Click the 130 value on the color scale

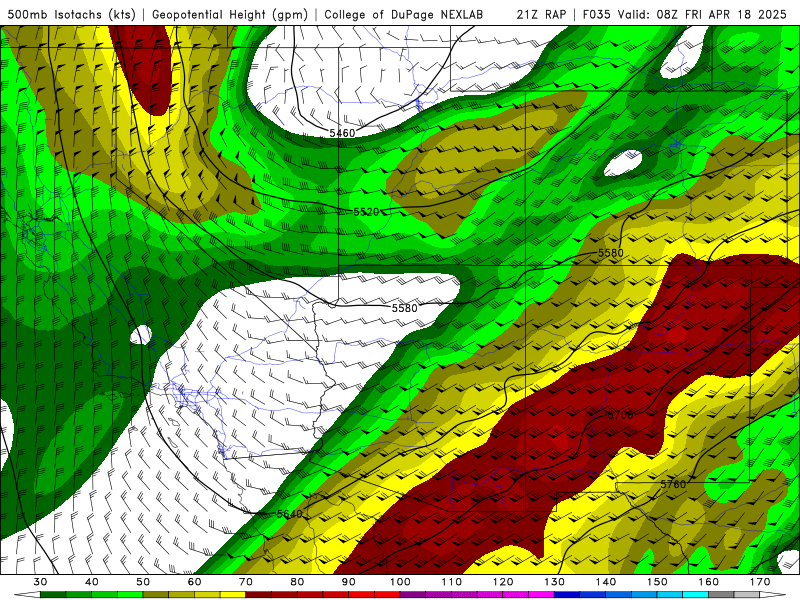coord(554,582)
